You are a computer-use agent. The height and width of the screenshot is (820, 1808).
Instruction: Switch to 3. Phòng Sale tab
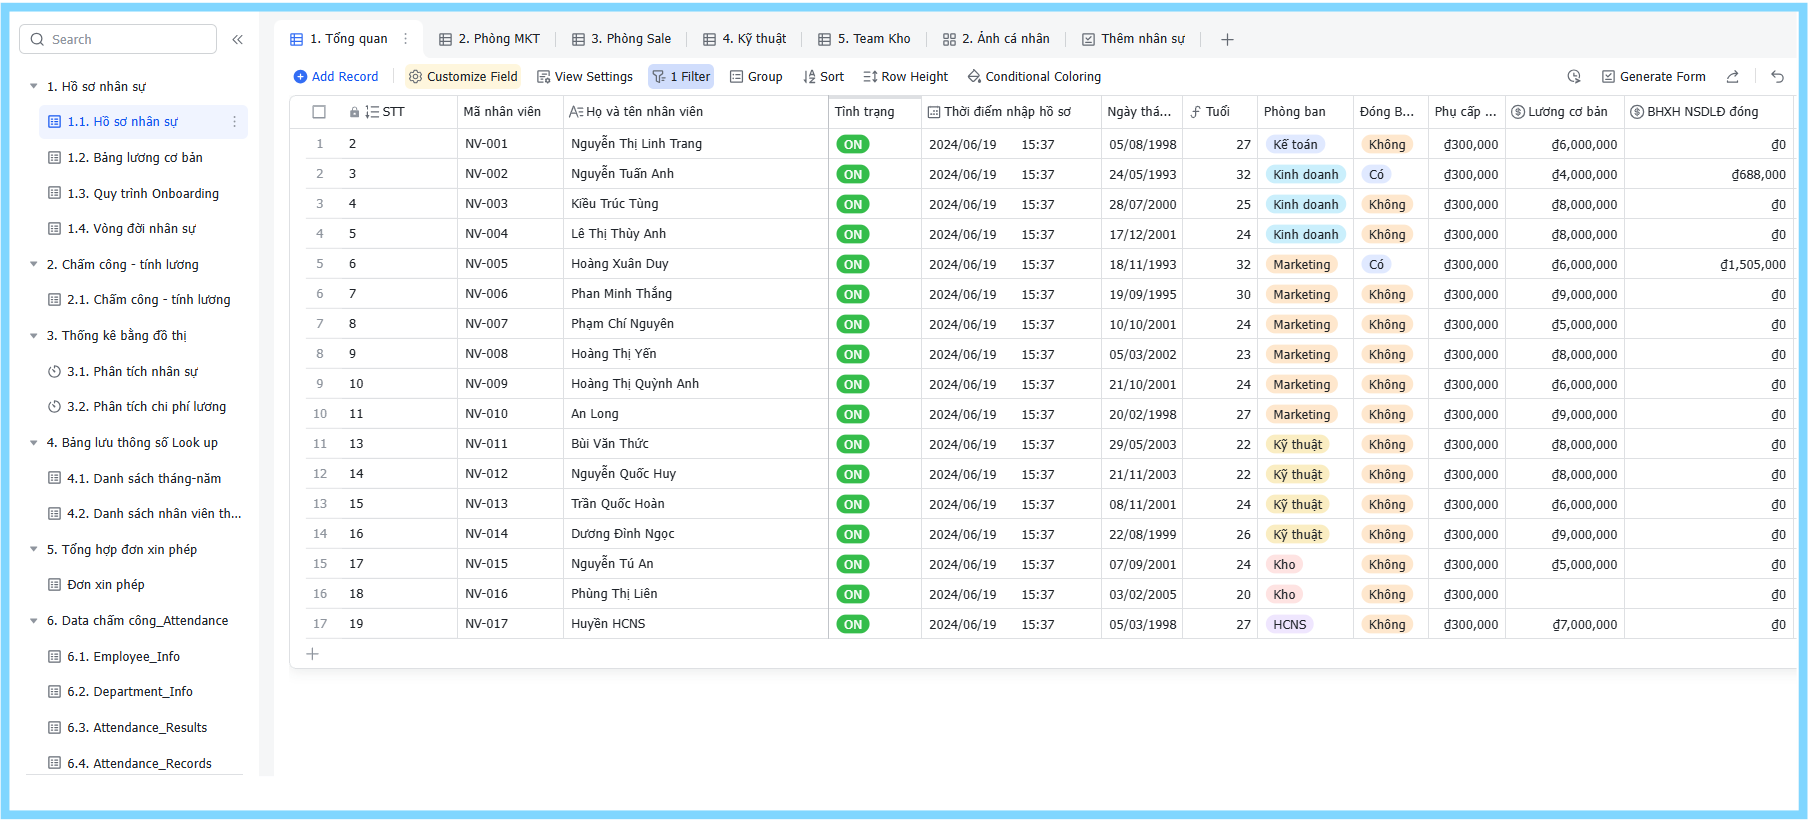[x=622, y=39]
